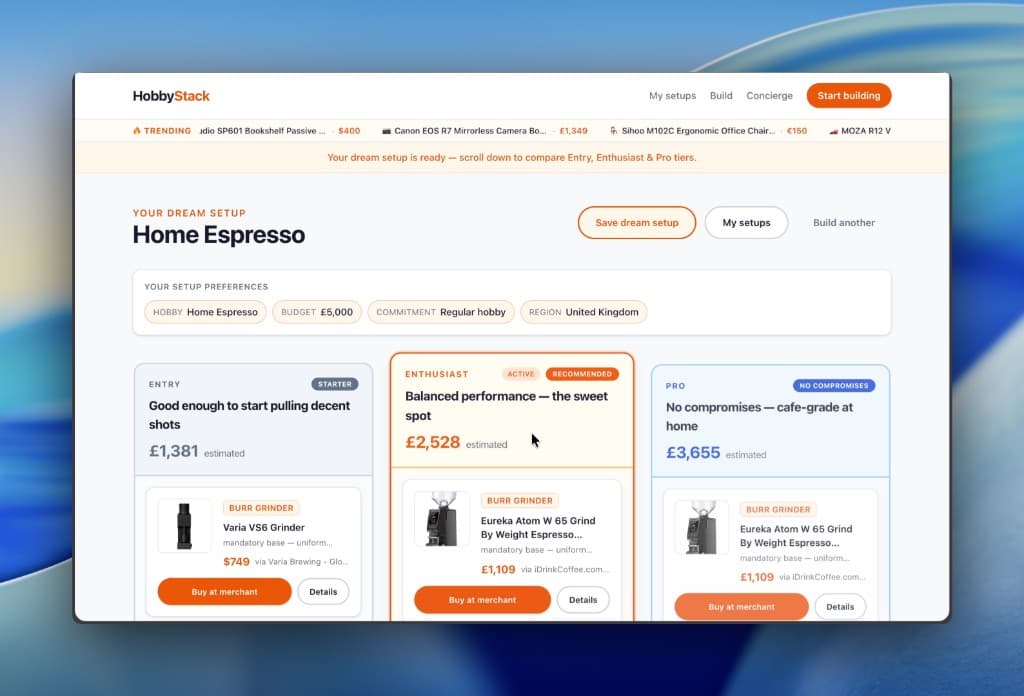This screenshot has height=696, width=1024.
Task: Go to Build in top navigation
Action: pyautogui.click(x=721, y=95)
